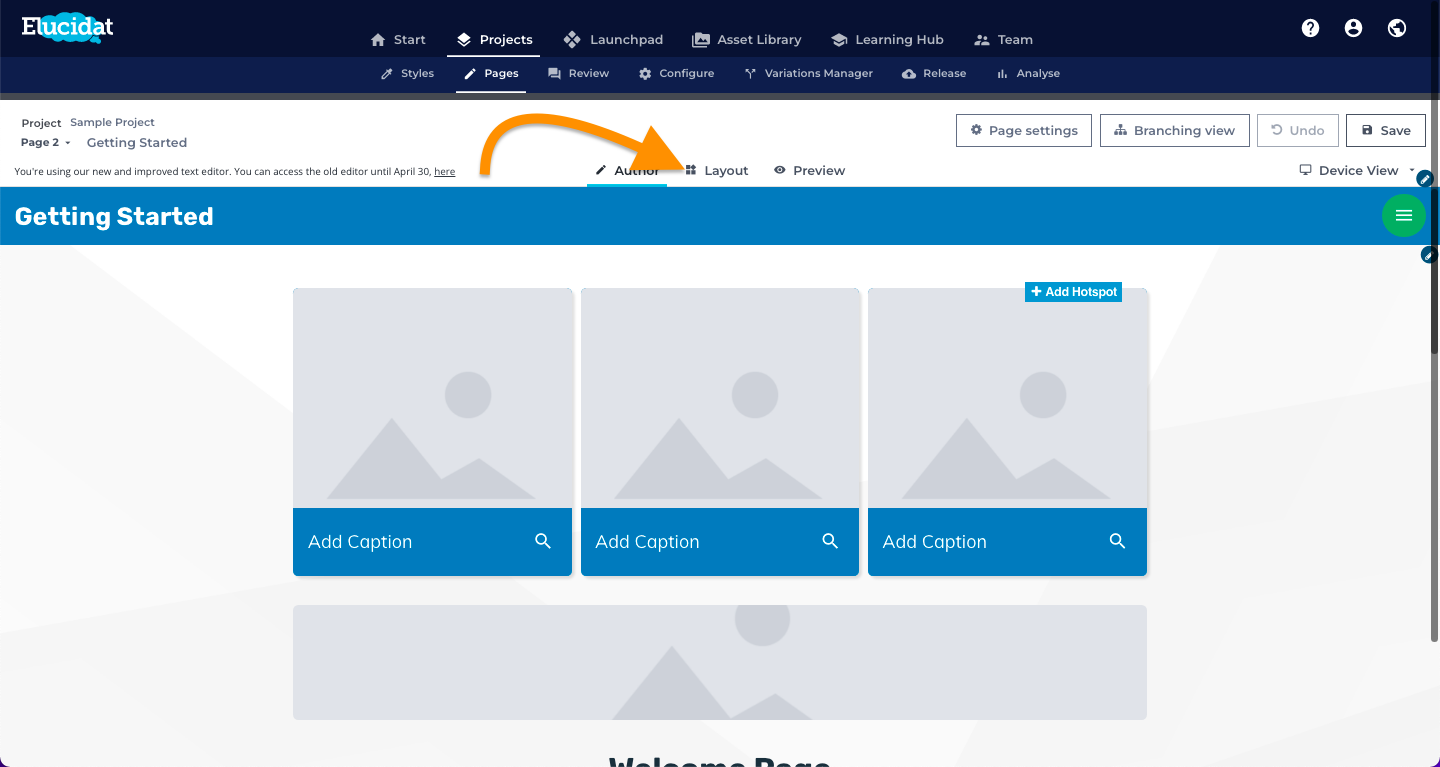Click the Undo button
1440x767 pixels.
(1297, 130)
